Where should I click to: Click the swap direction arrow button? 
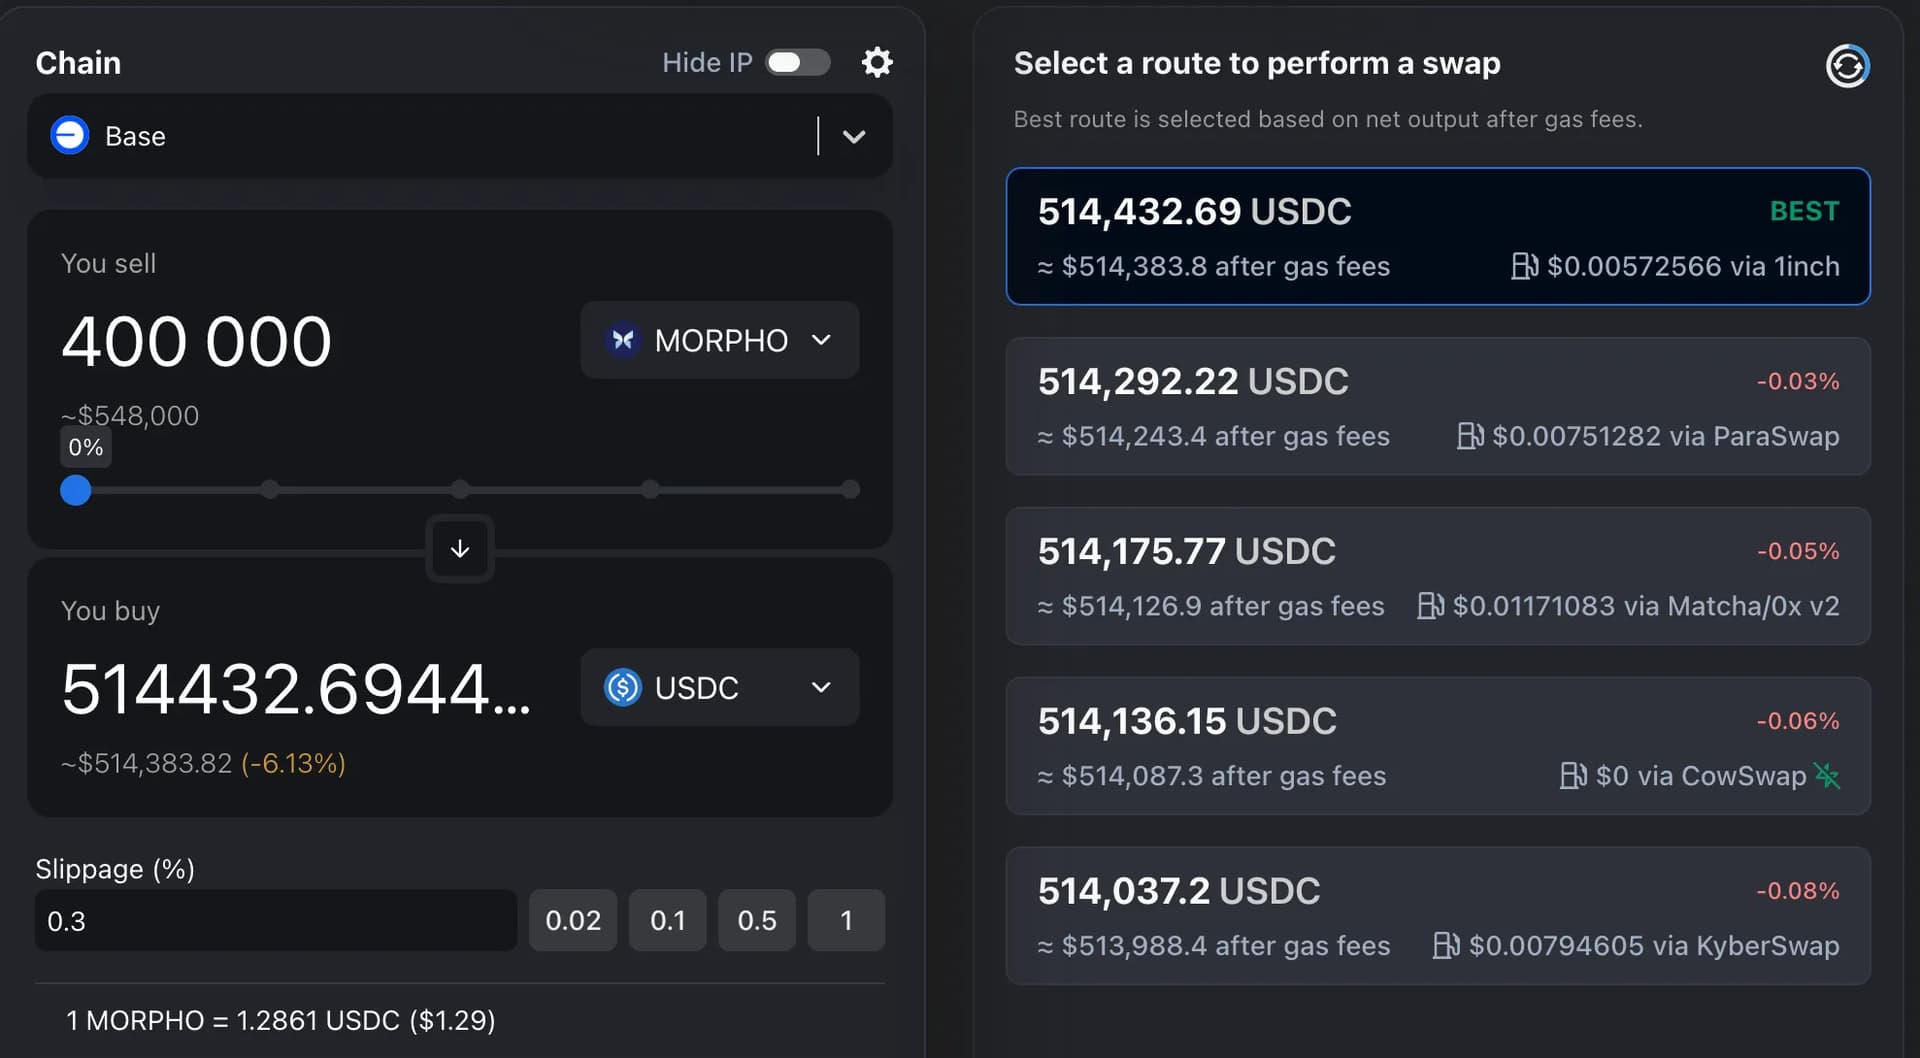[x=460, y=548]
